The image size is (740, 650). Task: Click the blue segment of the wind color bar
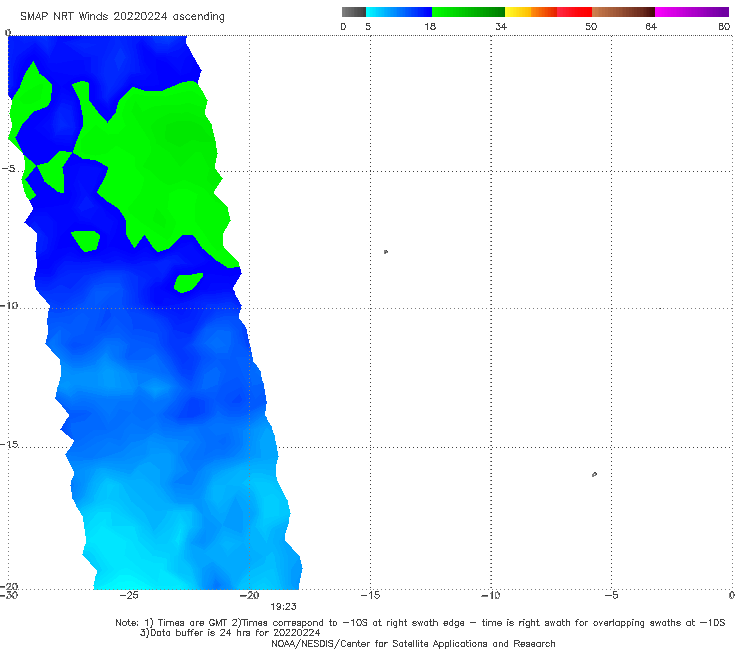pyautogui.click(x=399, y=12)
